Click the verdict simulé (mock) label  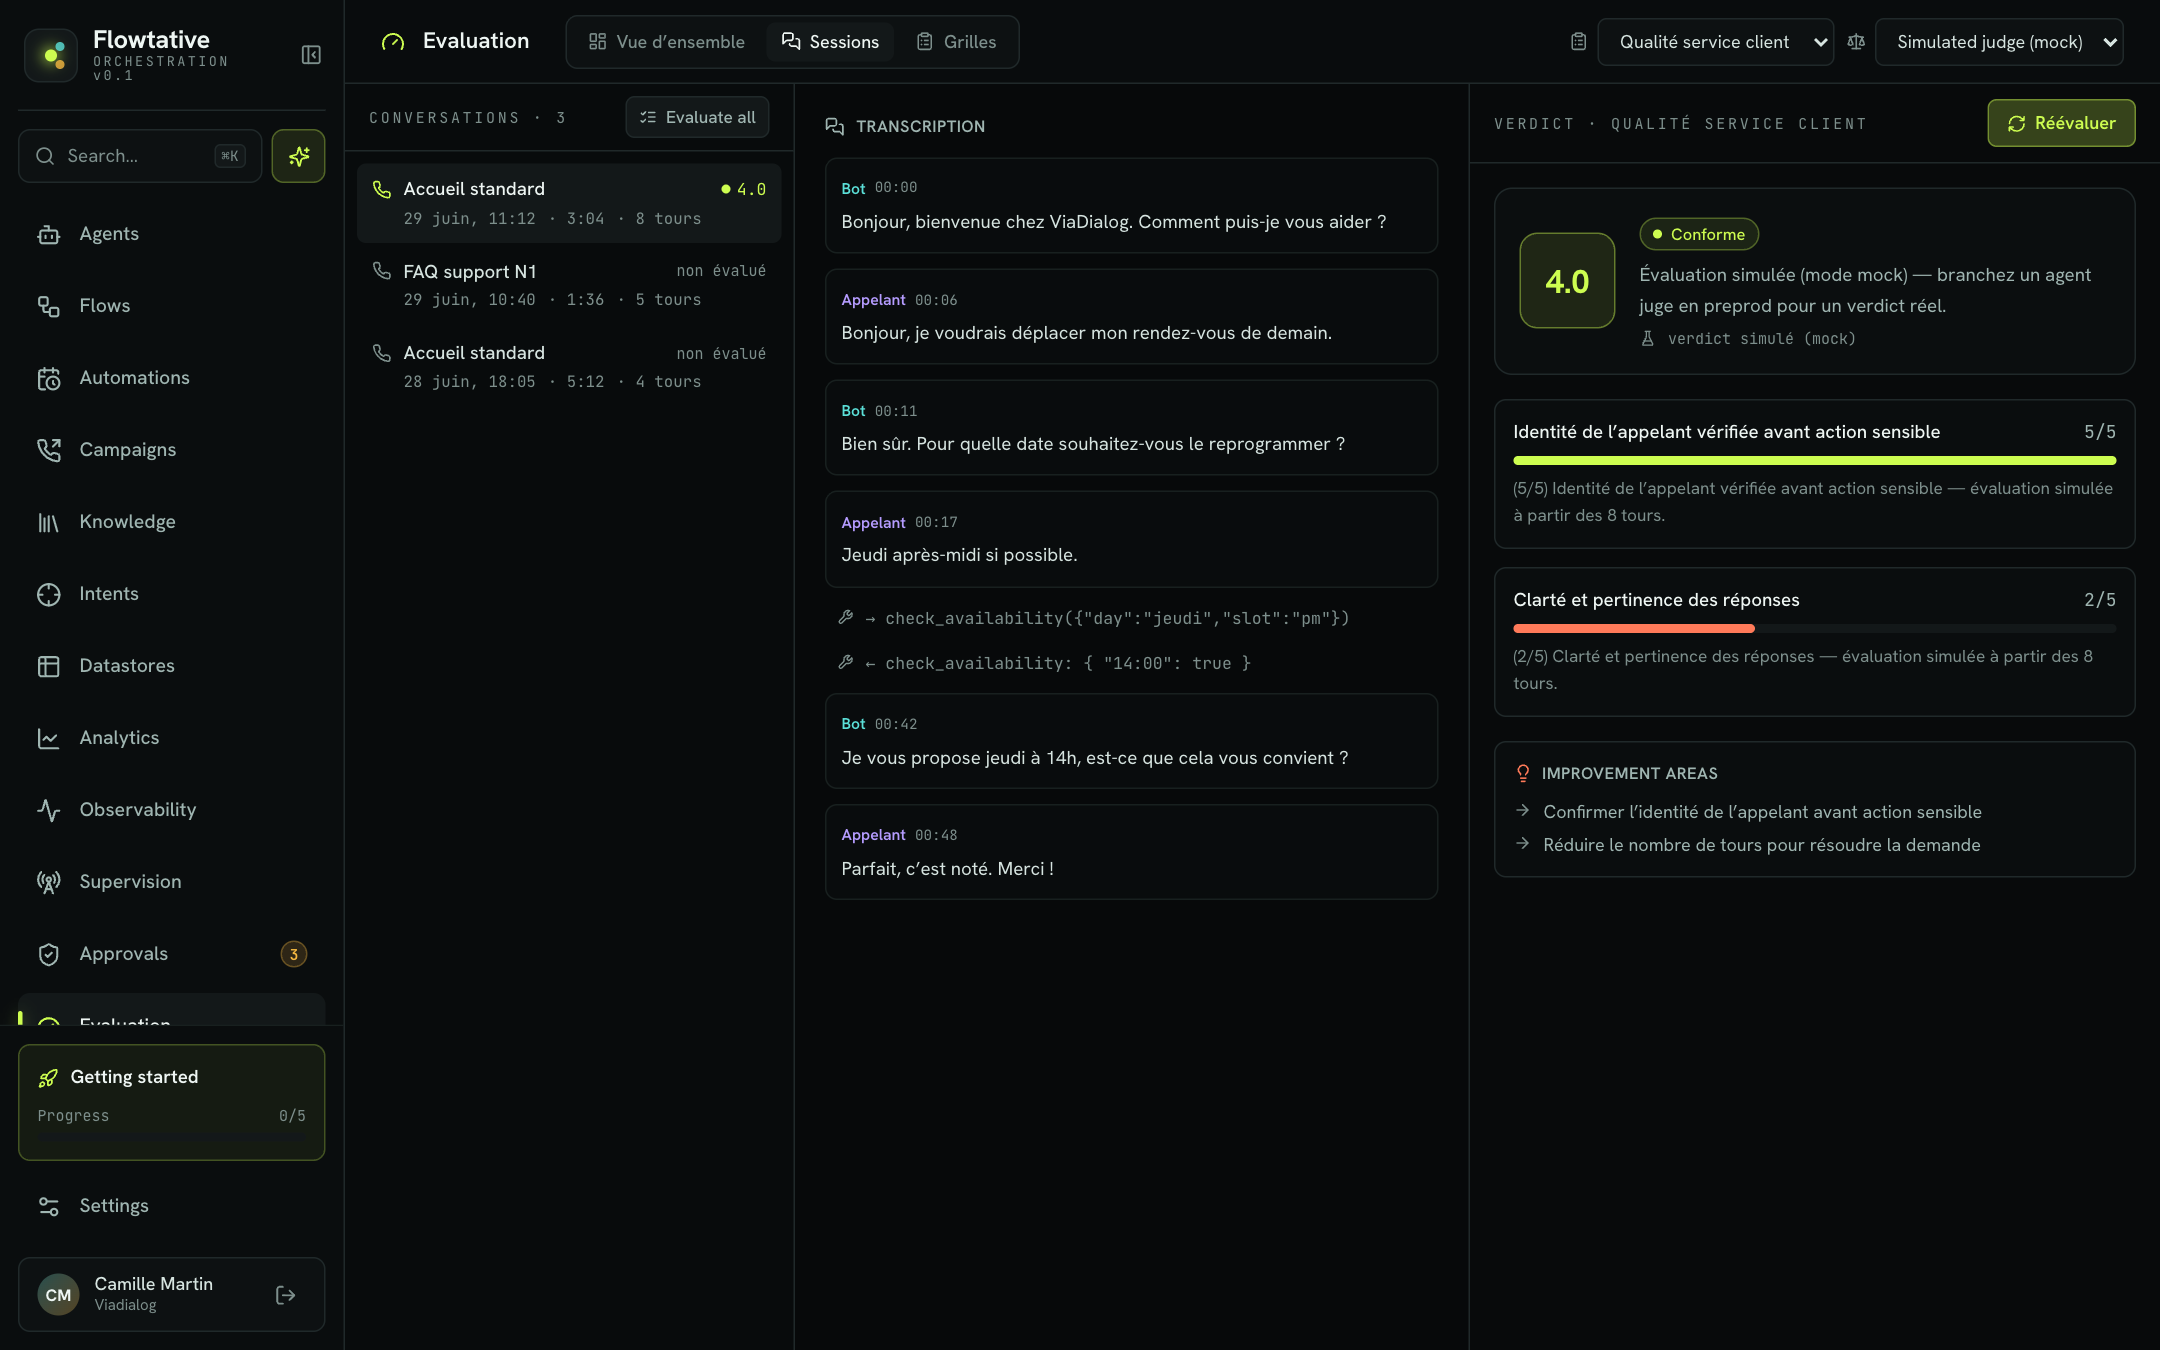(x=1748, y=339)
